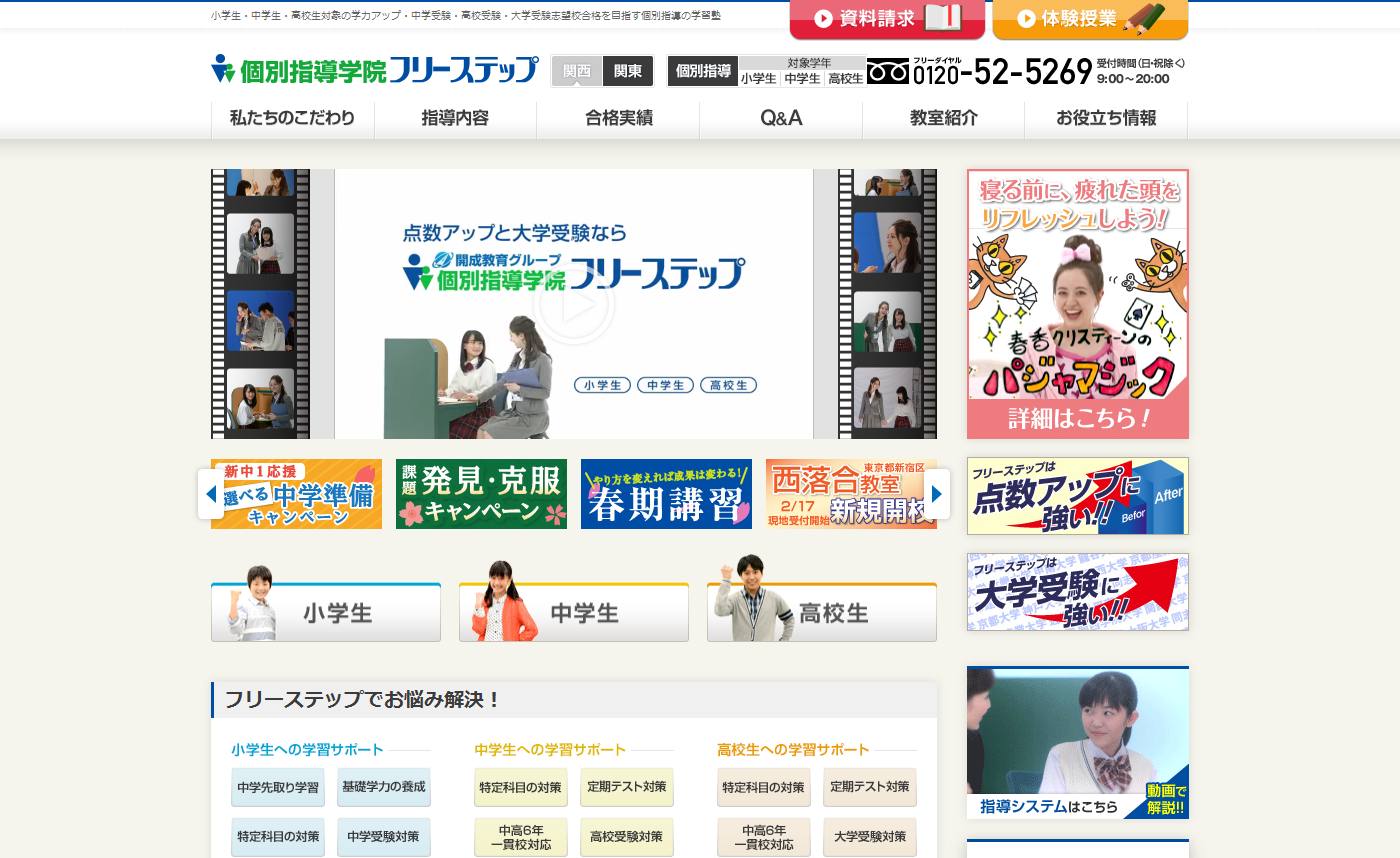Select 個別指導 in header
1400x858 pixels.
tap(703, 71)
